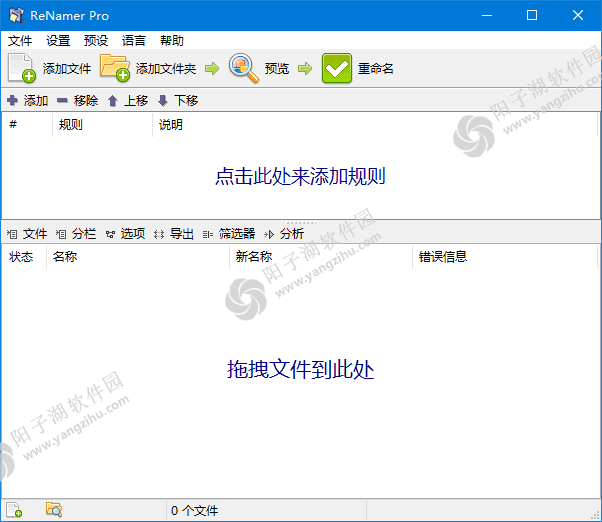Open the 选项 (Options) dropdown
This screenshot has width=602, height=522.
point(125,234)
